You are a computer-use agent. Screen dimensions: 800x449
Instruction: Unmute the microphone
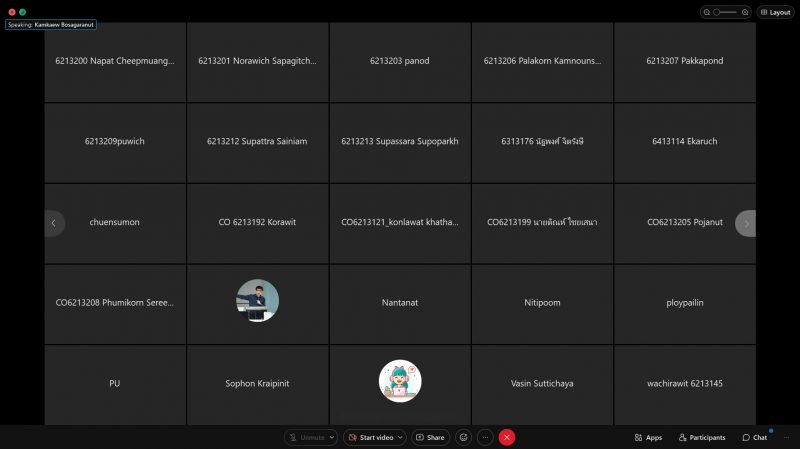306,437
